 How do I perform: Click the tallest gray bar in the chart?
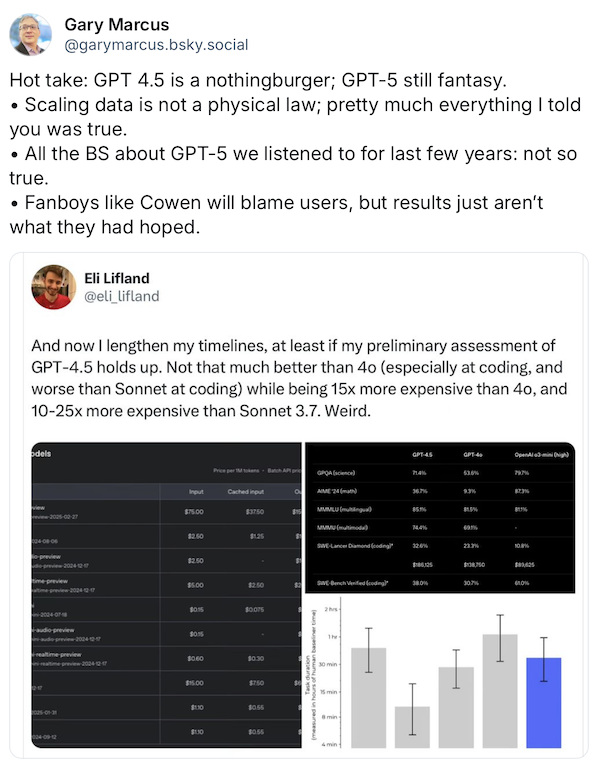coord(500,691)
